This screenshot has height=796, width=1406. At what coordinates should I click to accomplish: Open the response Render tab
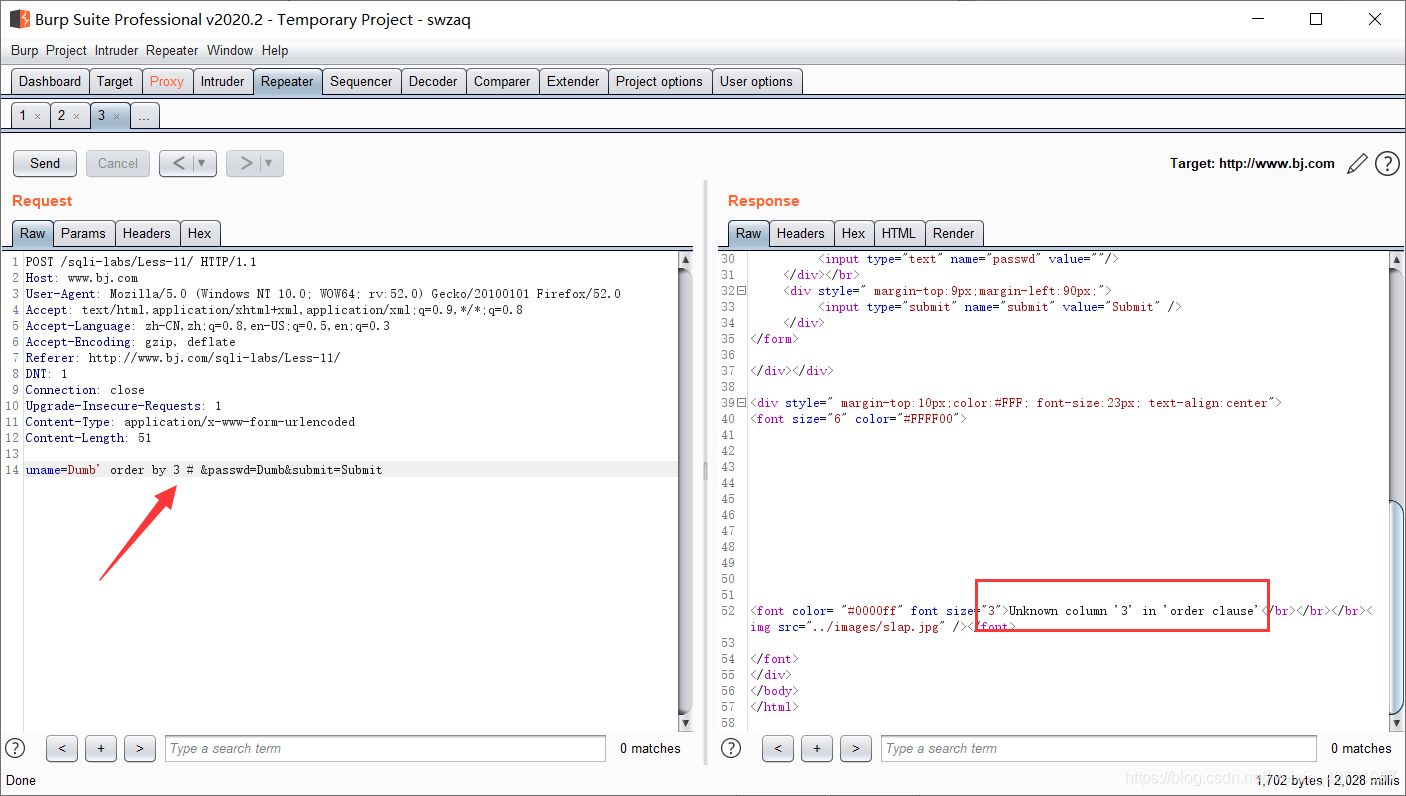coord(953,233)
